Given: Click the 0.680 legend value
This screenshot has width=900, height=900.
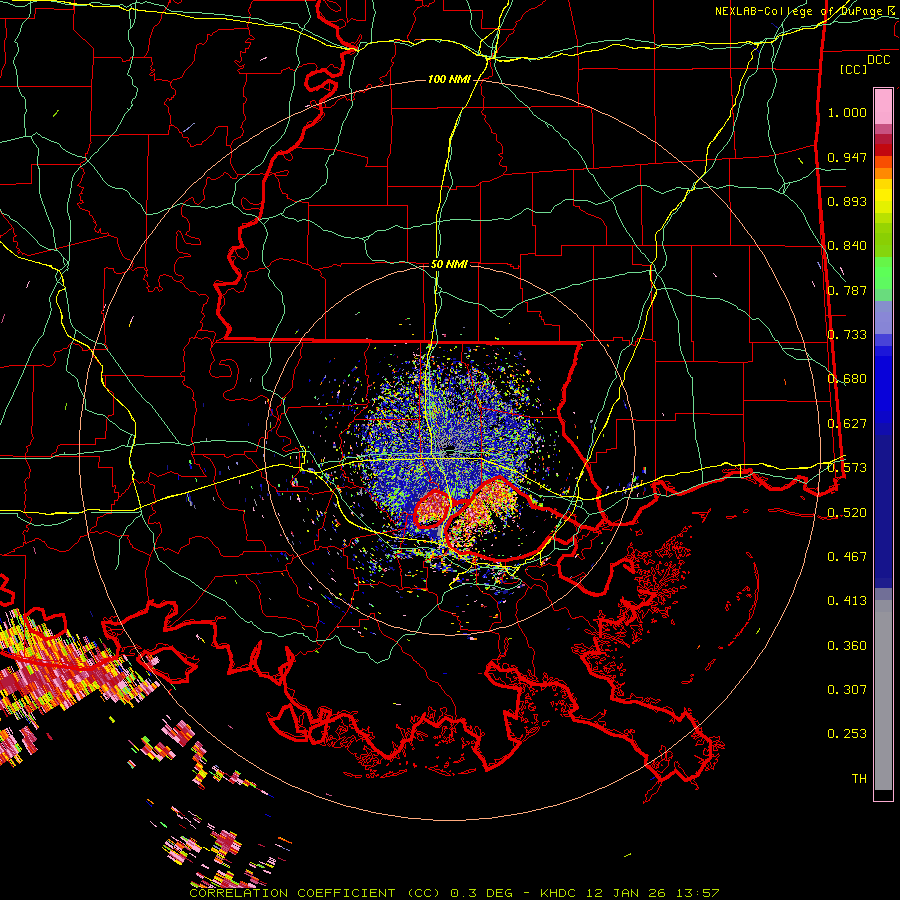Looking at the screenshot, I should click(x=847, y=379).
